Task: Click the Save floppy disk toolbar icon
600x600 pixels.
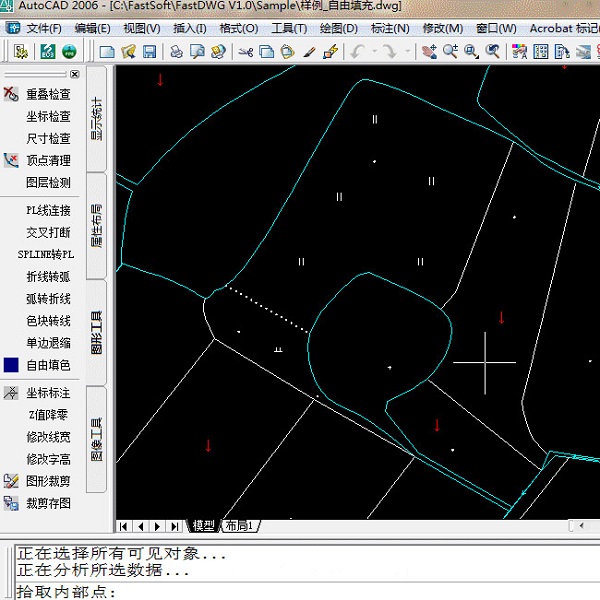Action: point(149,51)
